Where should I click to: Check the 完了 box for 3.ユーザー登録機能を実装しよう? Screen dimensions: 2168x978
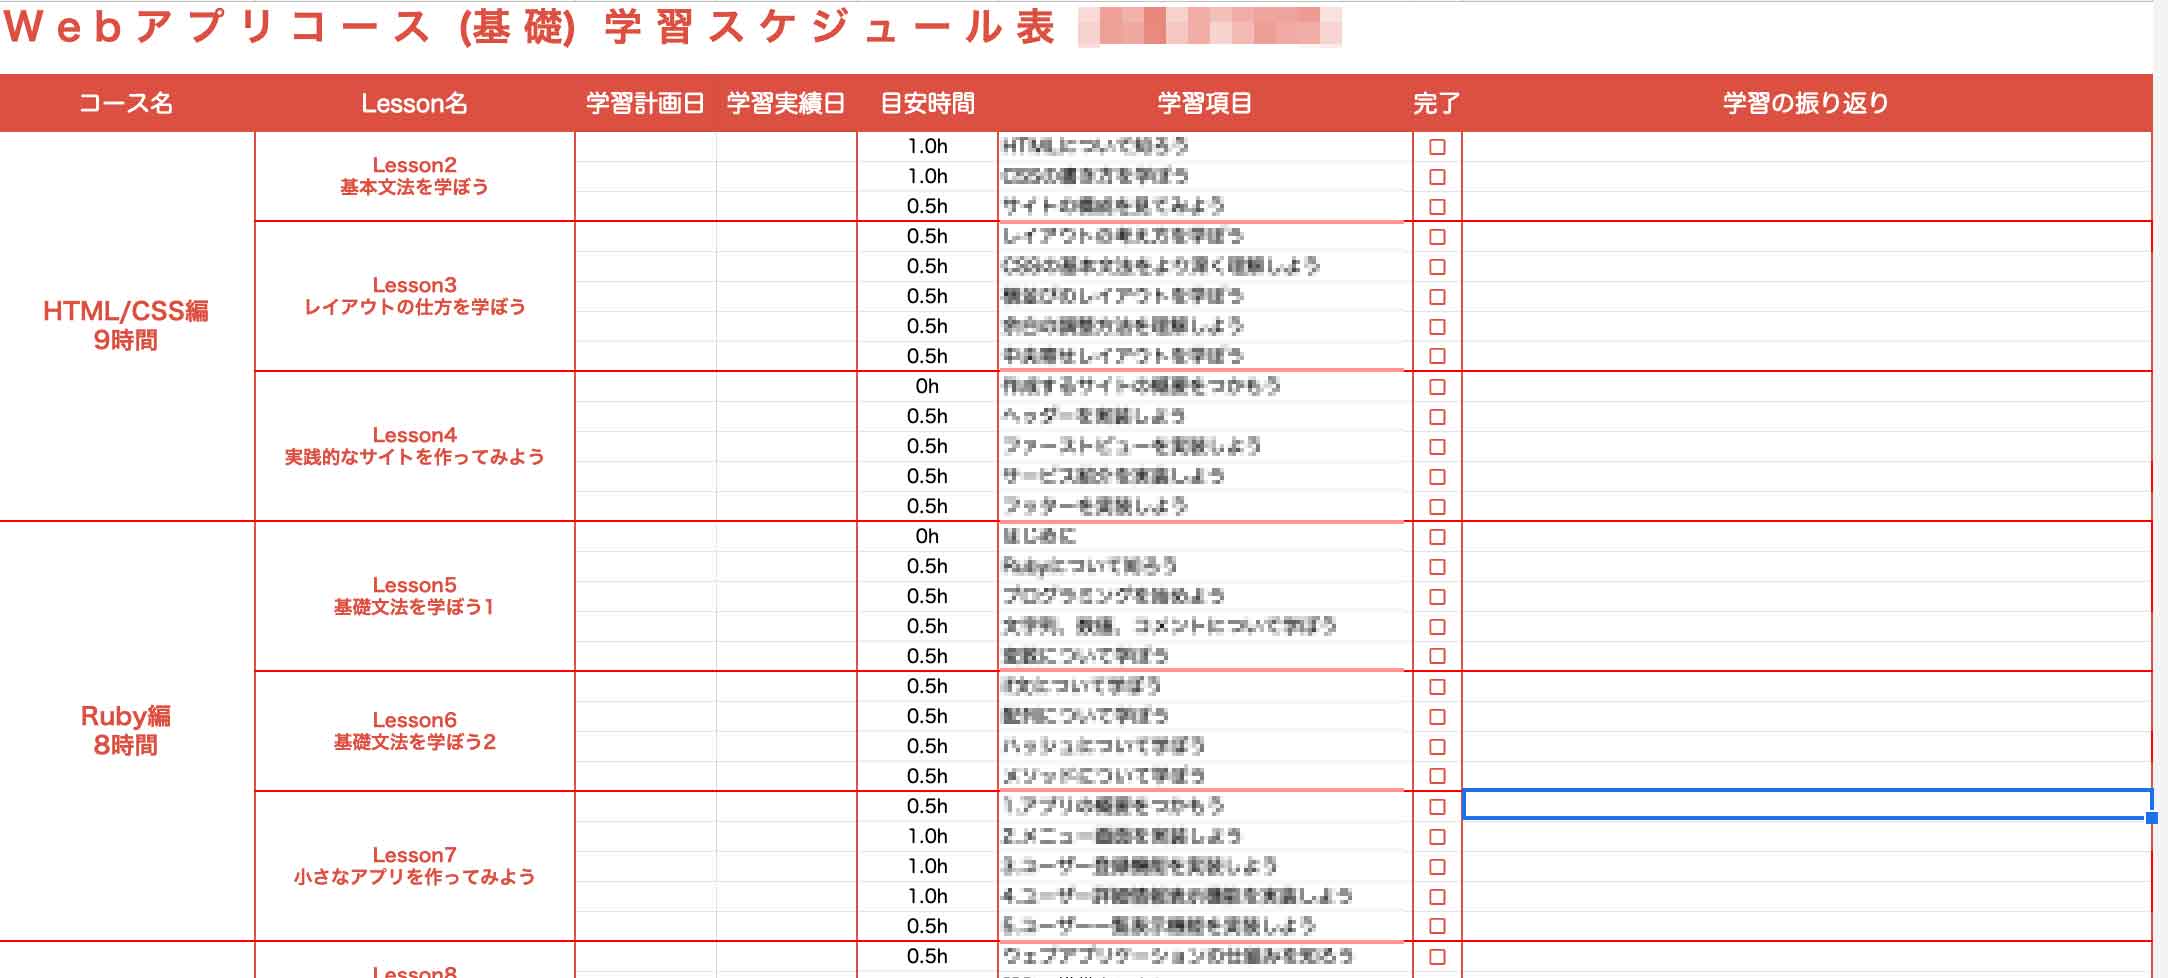pos(1437,867)
